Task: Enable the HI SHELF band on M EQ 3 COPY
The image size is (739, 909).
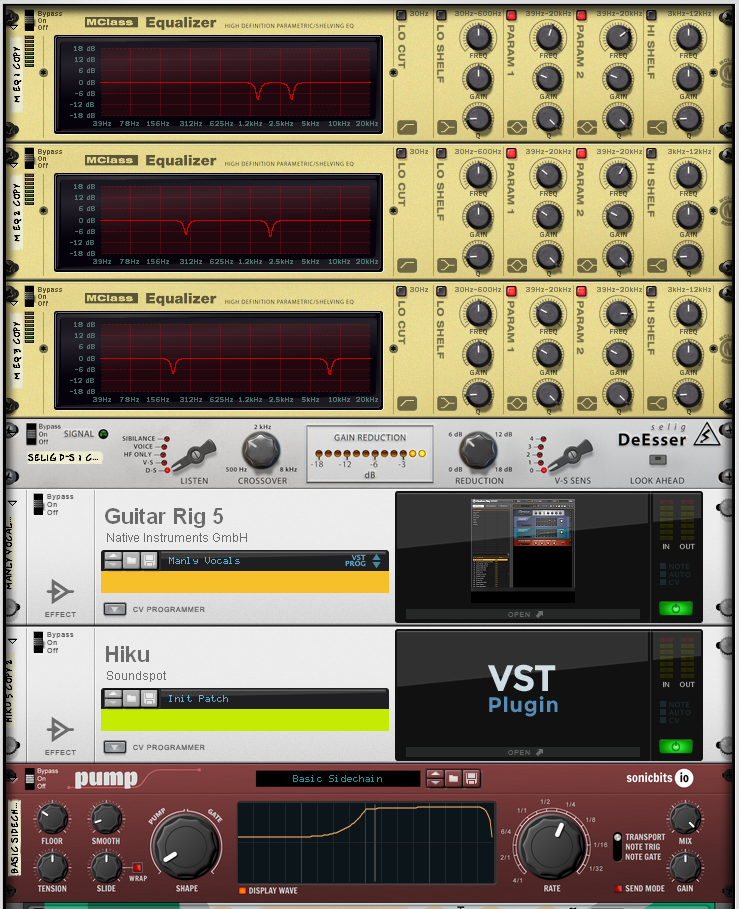Action: [x=651, y=290]
